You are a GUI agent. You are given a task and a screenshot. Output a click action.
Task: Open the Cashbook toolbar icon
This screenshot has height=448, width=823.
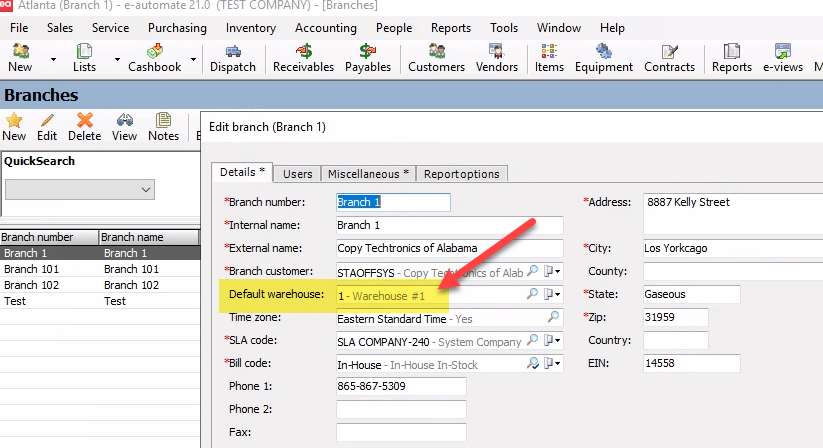(155, 58)
